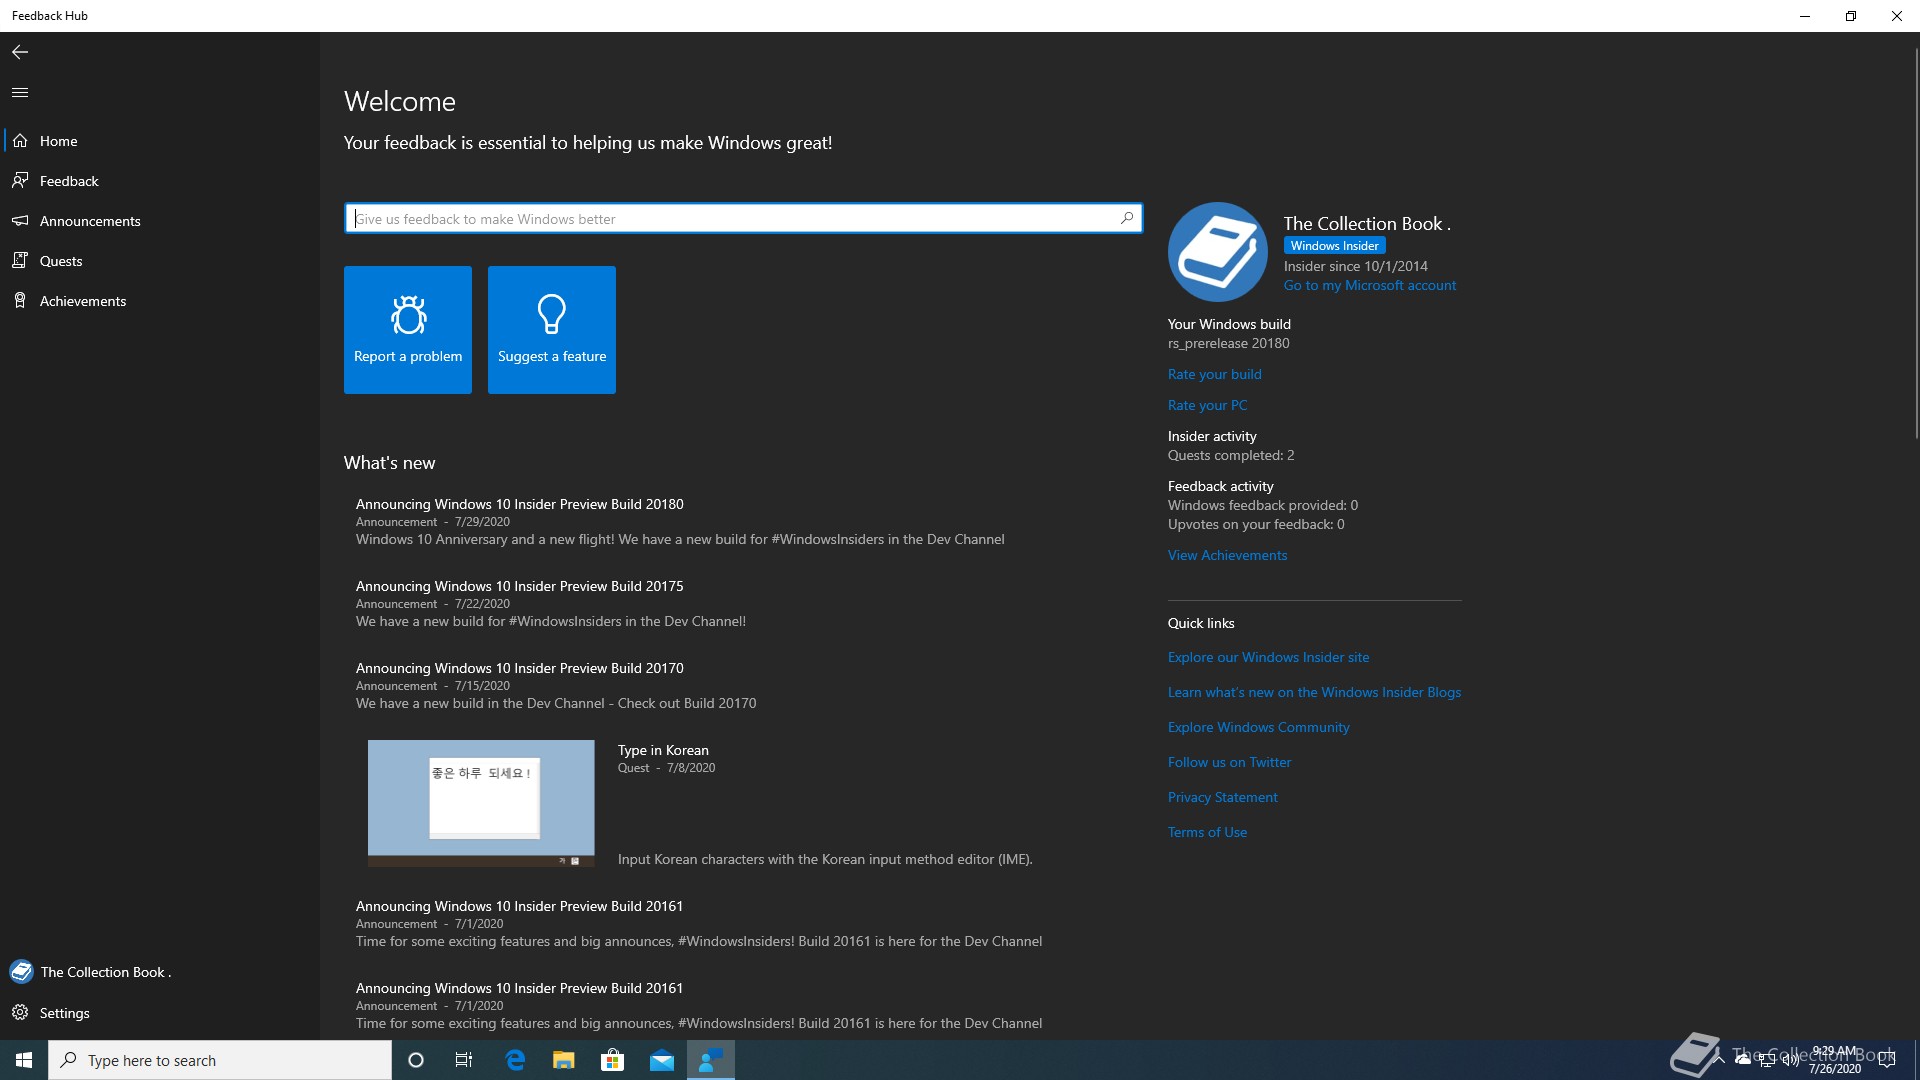This screenshot has height=1080, width=1920.
Task: Click the Follow us on Twitter link
Action: click(x=1229, y=762)
